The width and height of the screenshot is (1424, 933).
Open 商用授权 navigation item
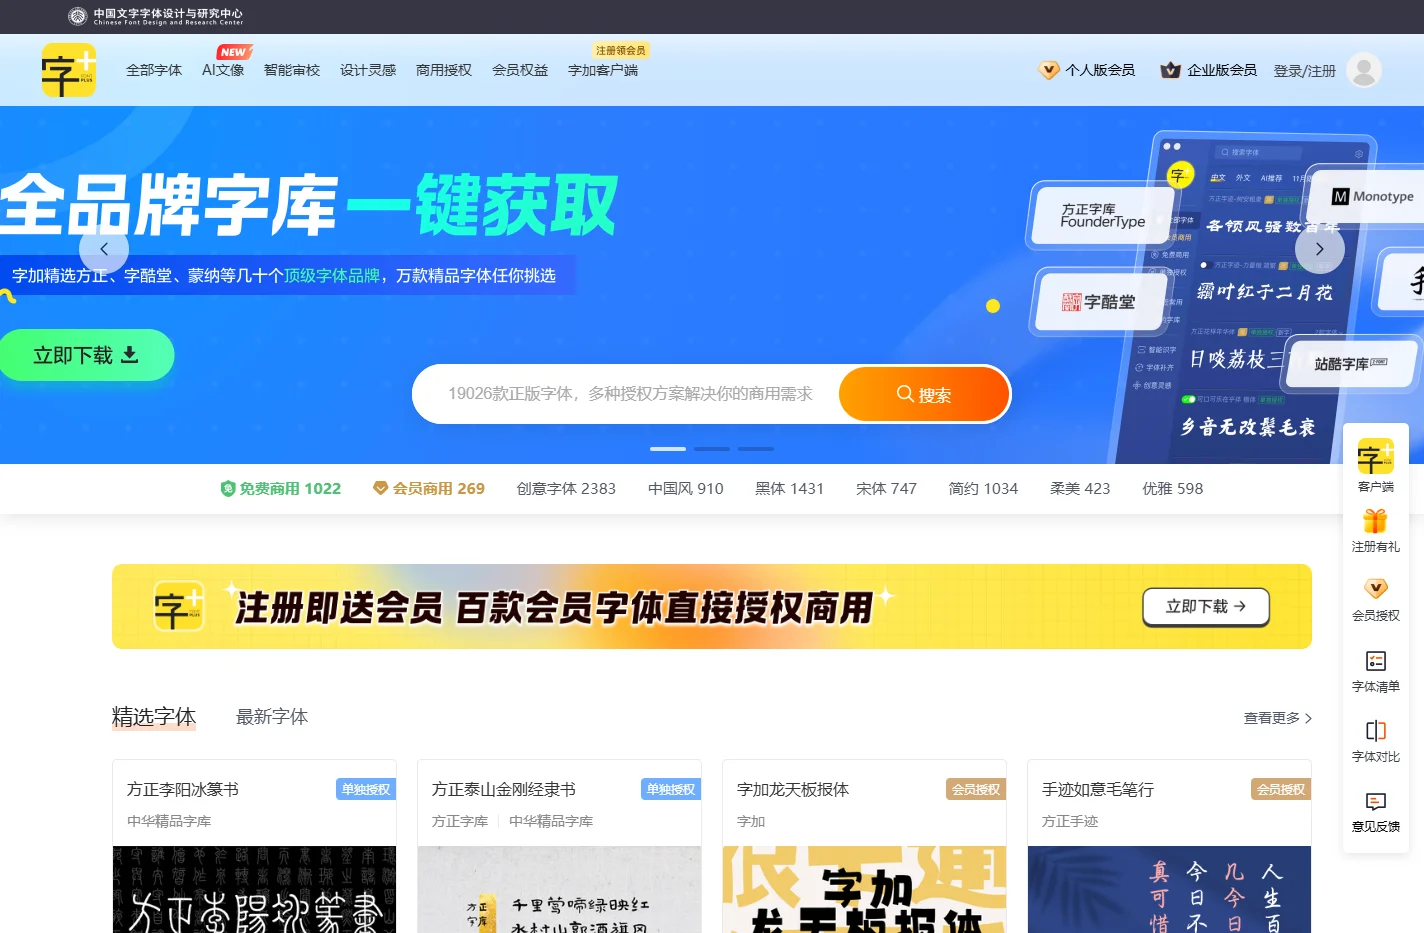click(x=444, y=70)
